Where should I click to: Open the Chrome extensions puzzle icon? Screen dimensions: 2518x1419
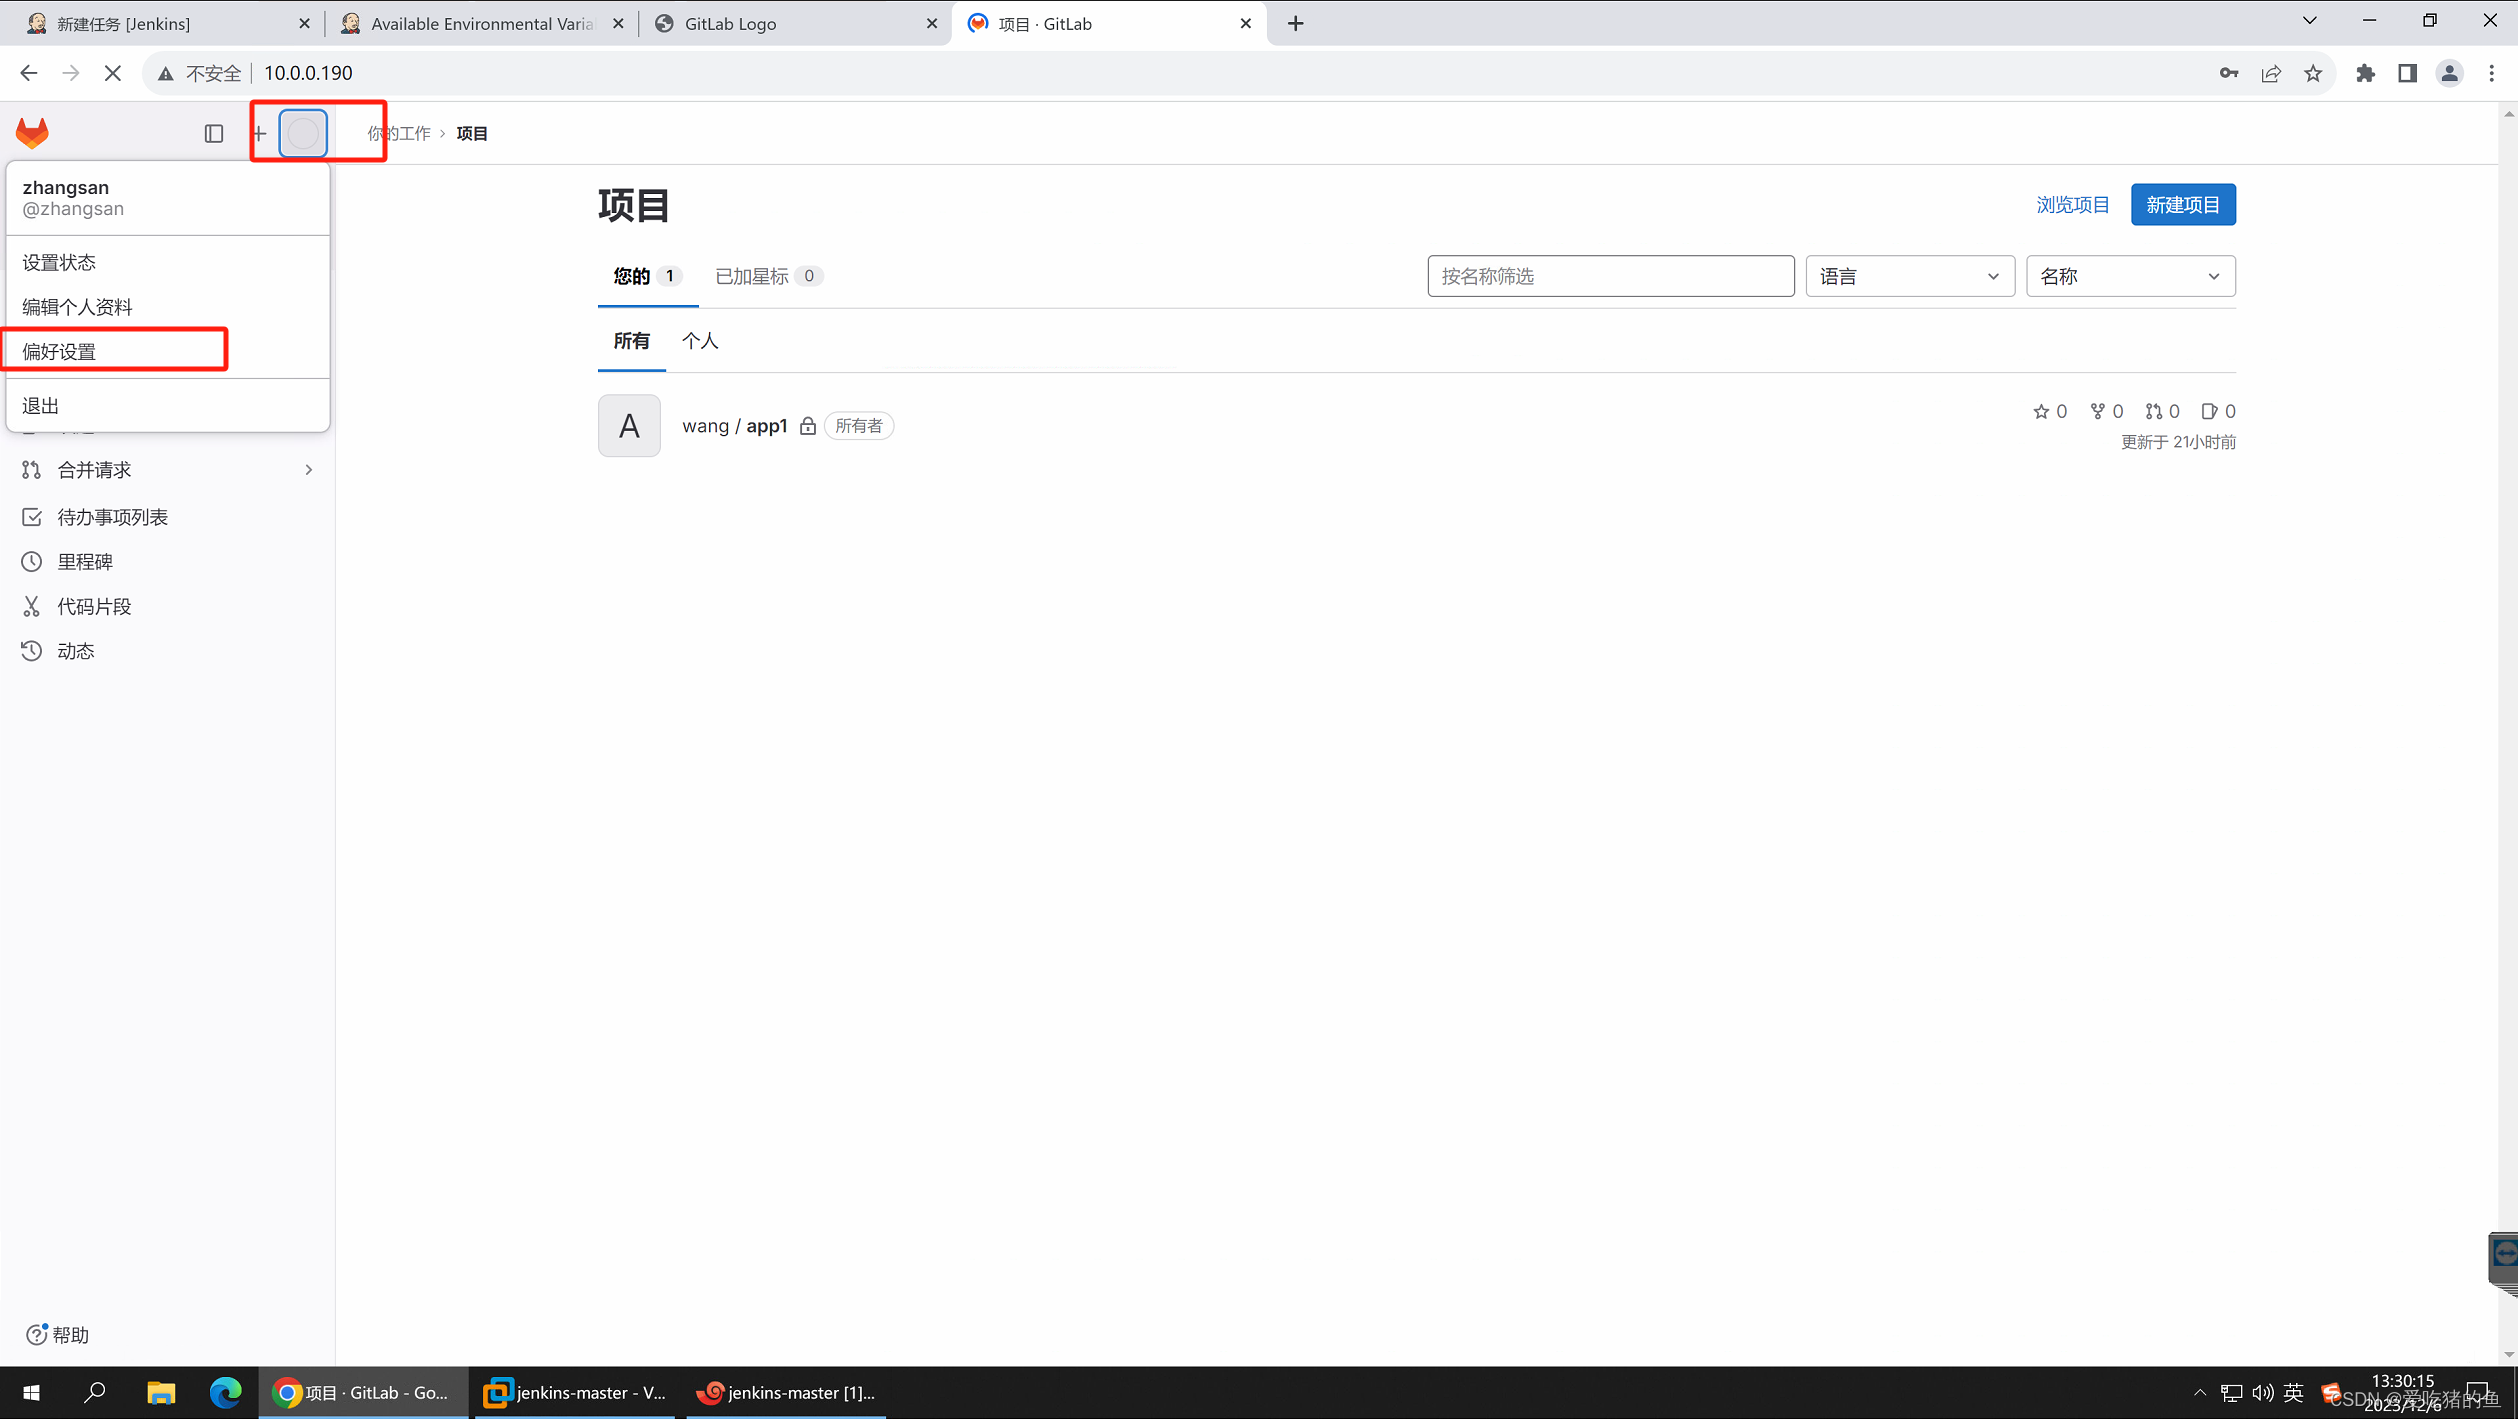tap(2365, 73)
